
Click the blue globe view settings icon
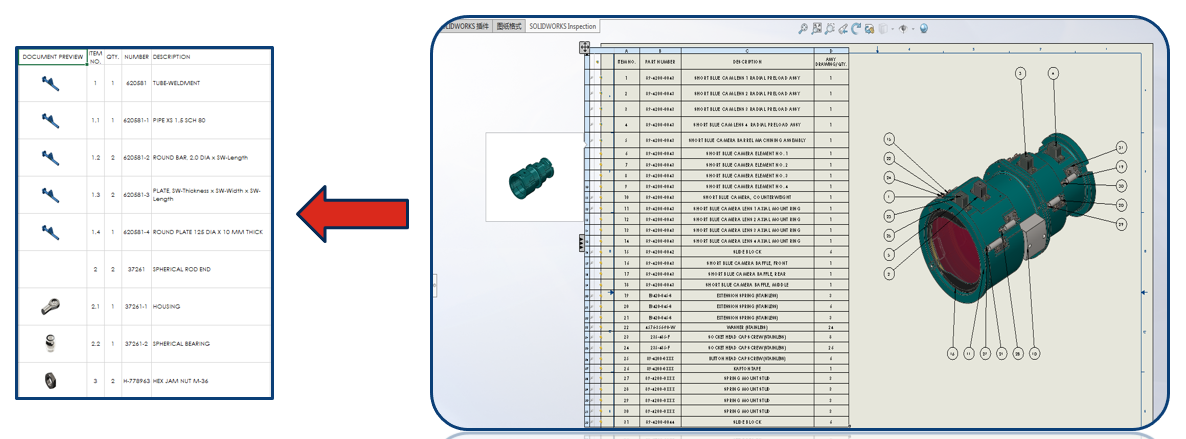pos(924,28)
